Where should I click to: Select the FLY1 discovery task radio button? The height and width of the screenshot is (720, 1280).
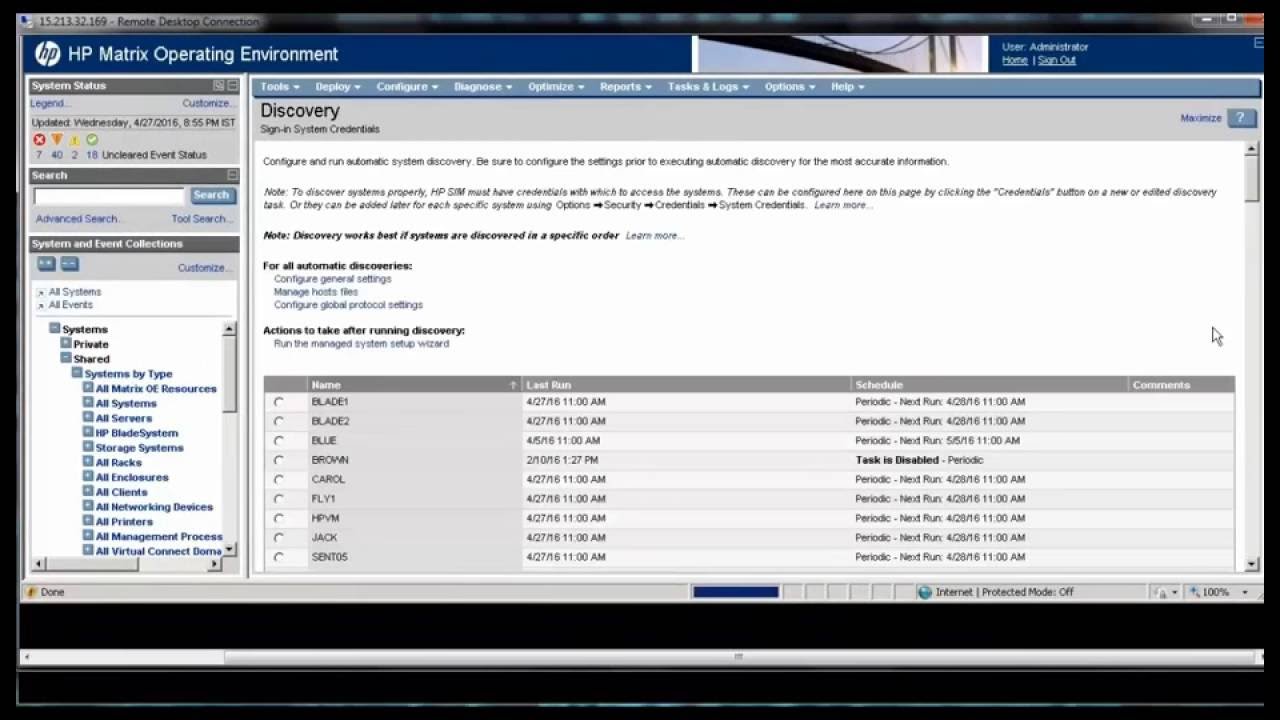pyautogui.click(x=278, y=499)
